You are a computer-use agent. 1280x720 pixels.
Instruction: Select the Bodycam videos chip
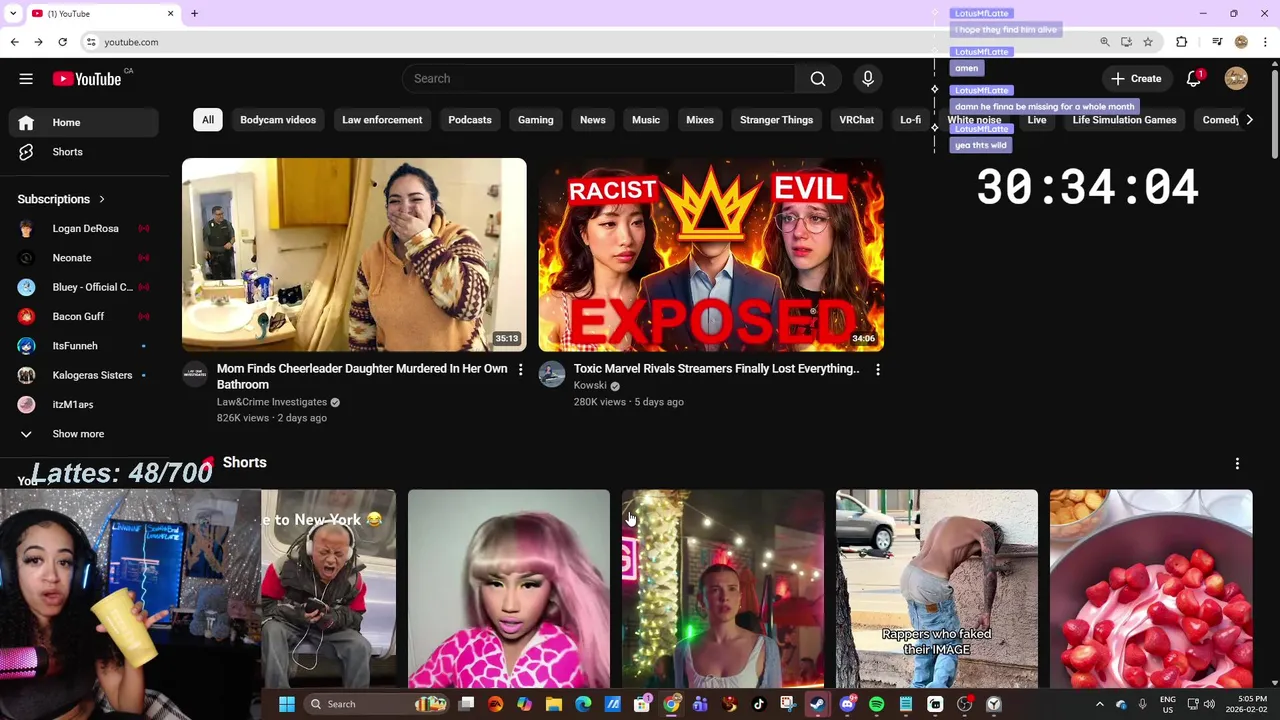278,120
